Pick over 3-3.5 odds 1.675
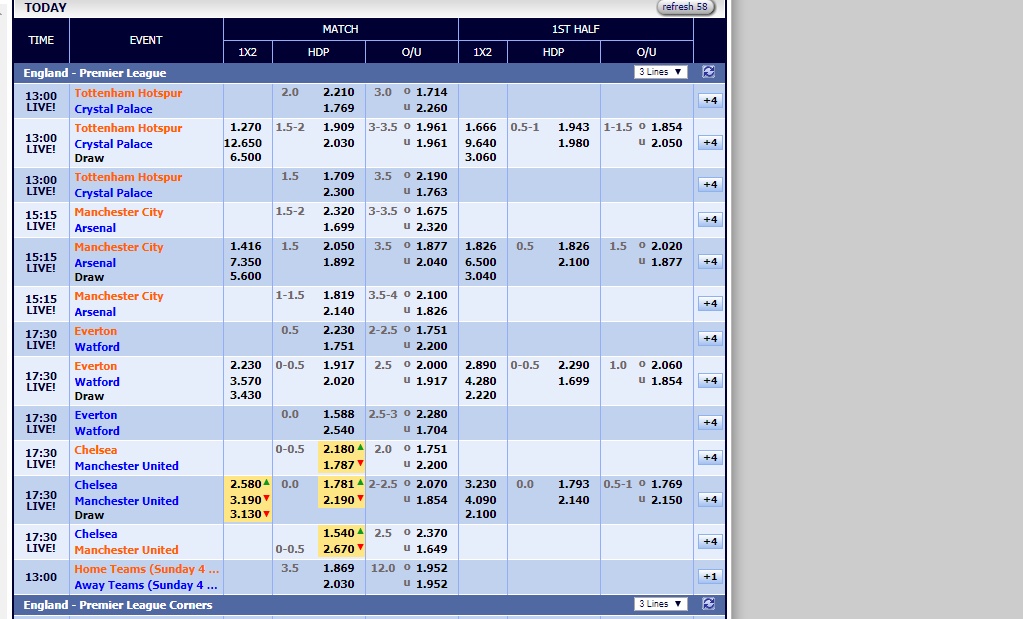Viewport: 1023px width, 619px height. pos(431,211)
